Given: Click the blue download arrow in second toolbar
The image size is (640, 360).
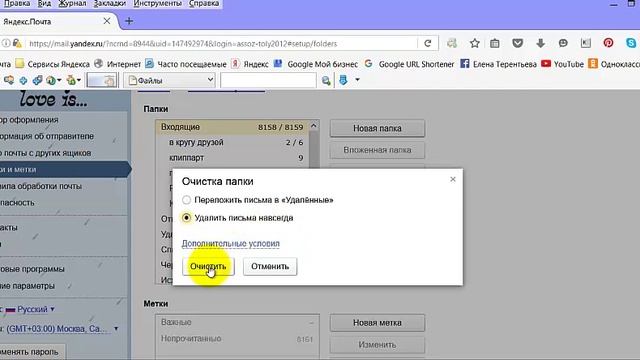Looking at the screenshot, I should tap(343, 80).
